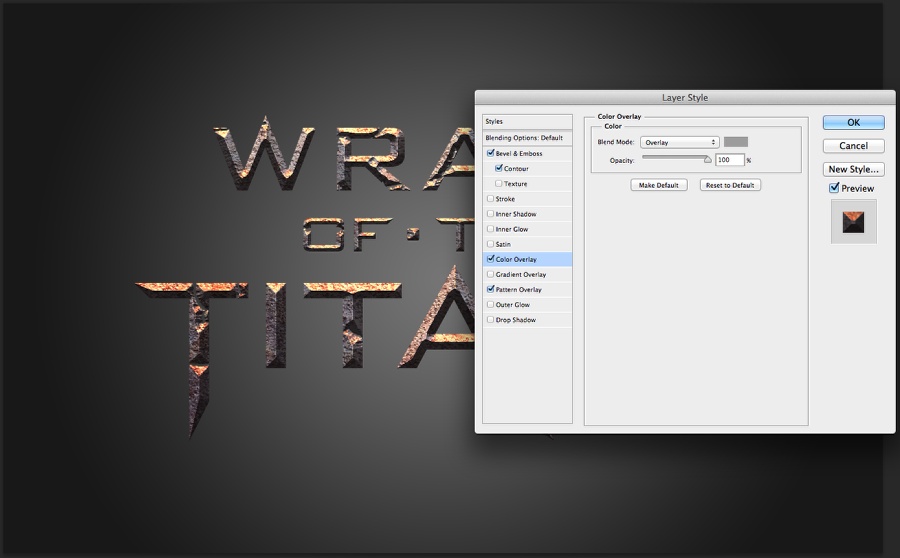Open Stroke settings label
This screenshot has height=558, width=900.
(505, 199)
